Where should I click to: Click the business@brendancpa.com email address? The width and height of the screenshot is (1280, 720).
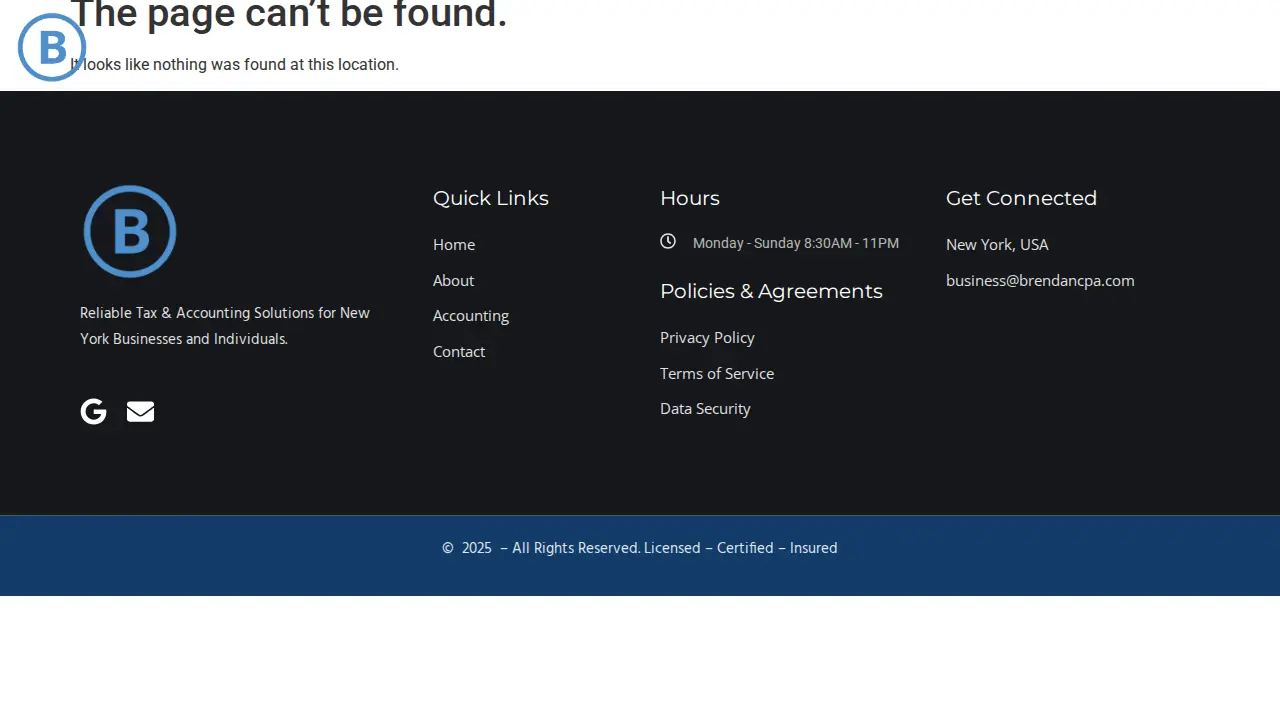1040,280
